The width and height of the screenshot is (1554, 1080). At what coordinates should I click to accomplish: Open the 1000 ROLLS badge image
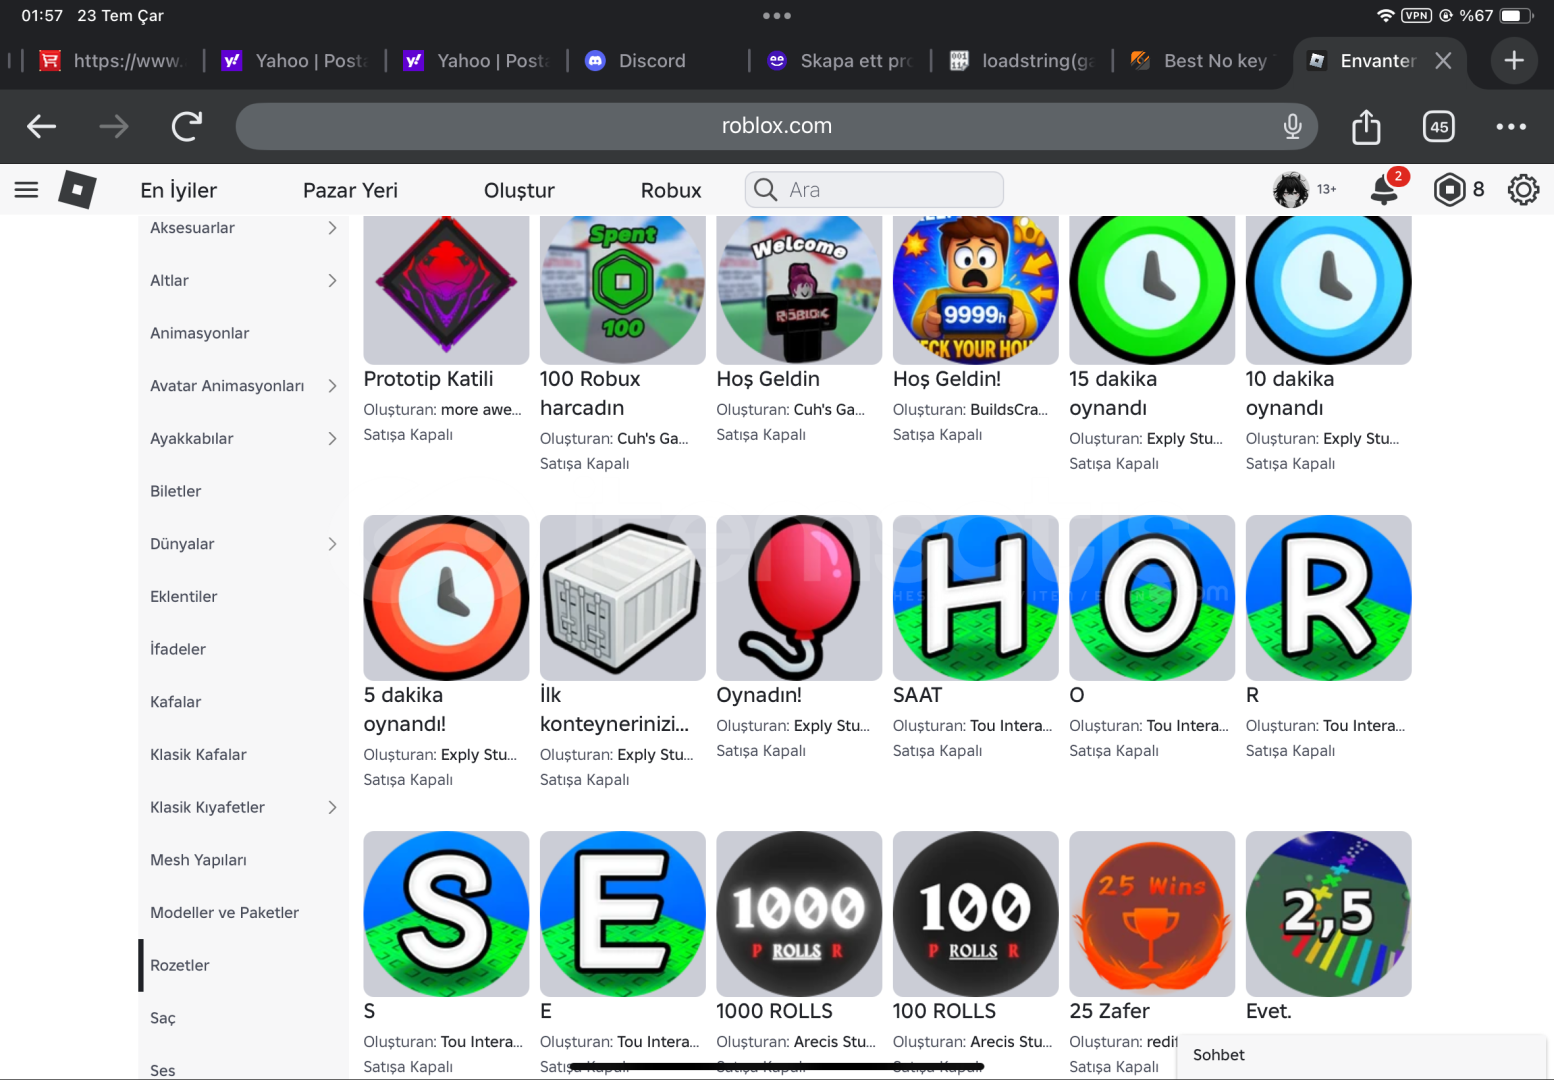point(799,914)
